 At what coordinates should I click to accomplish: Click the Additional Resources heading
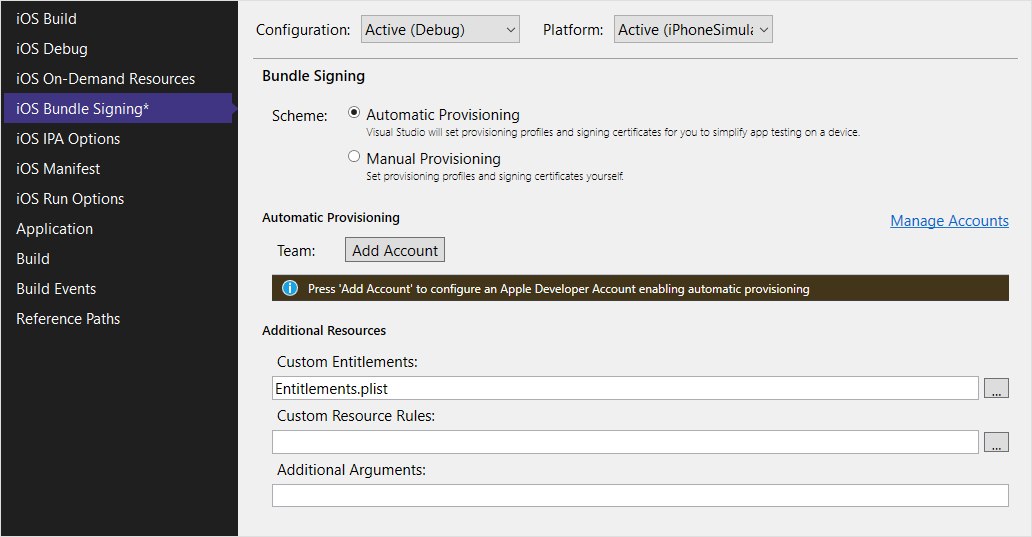point(324,330)
